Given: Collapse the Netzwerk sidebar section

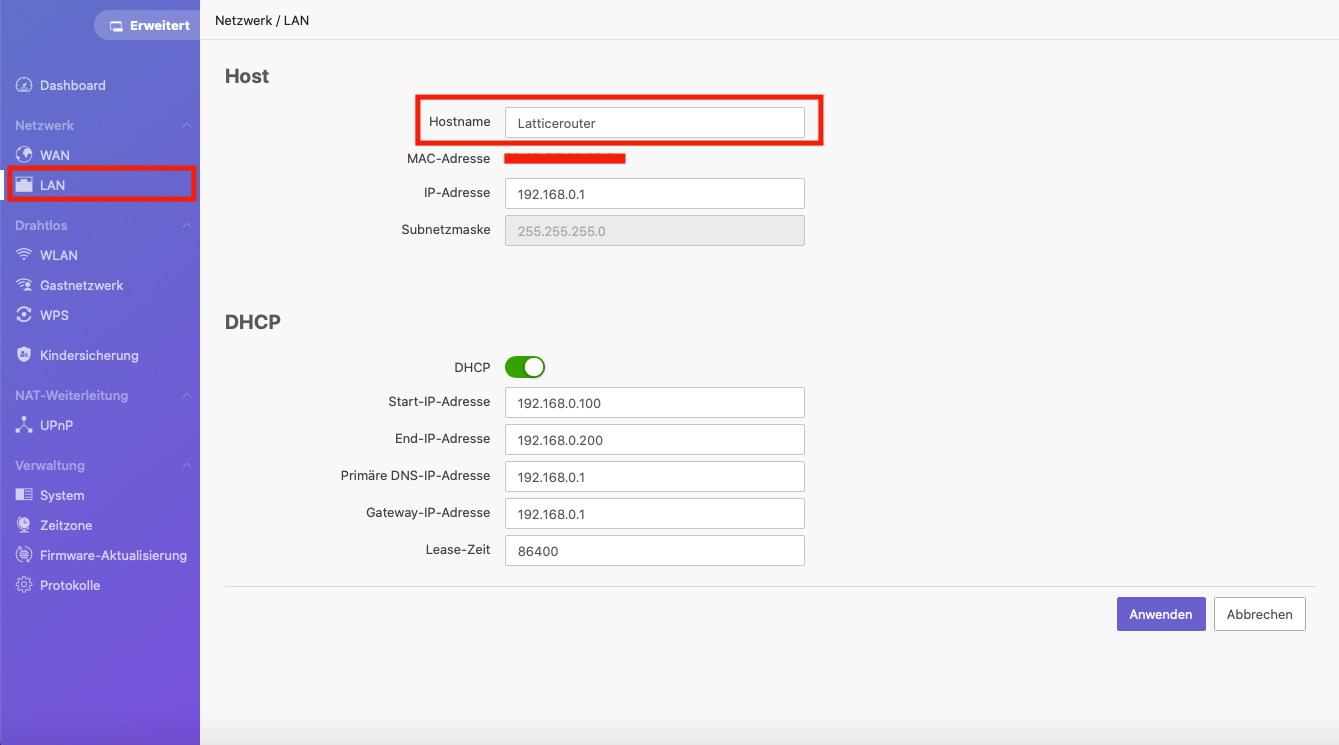Looking at the screenshot, I should click(186, 125).
